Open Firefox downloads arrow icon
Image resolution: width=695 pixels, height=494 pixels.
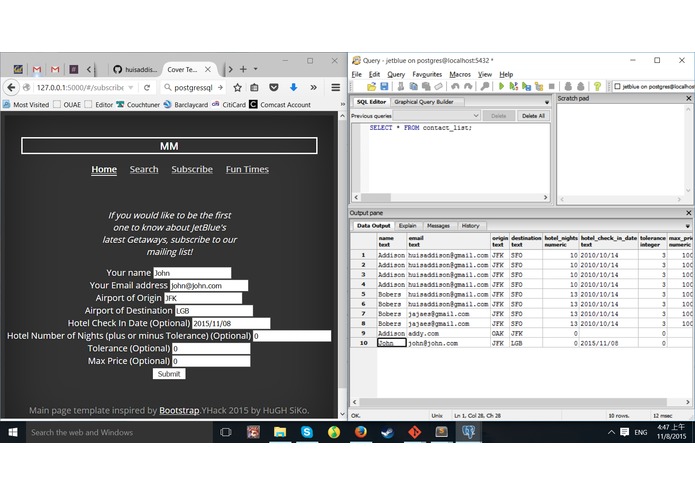pyautogui.click(x=293, y=88)
